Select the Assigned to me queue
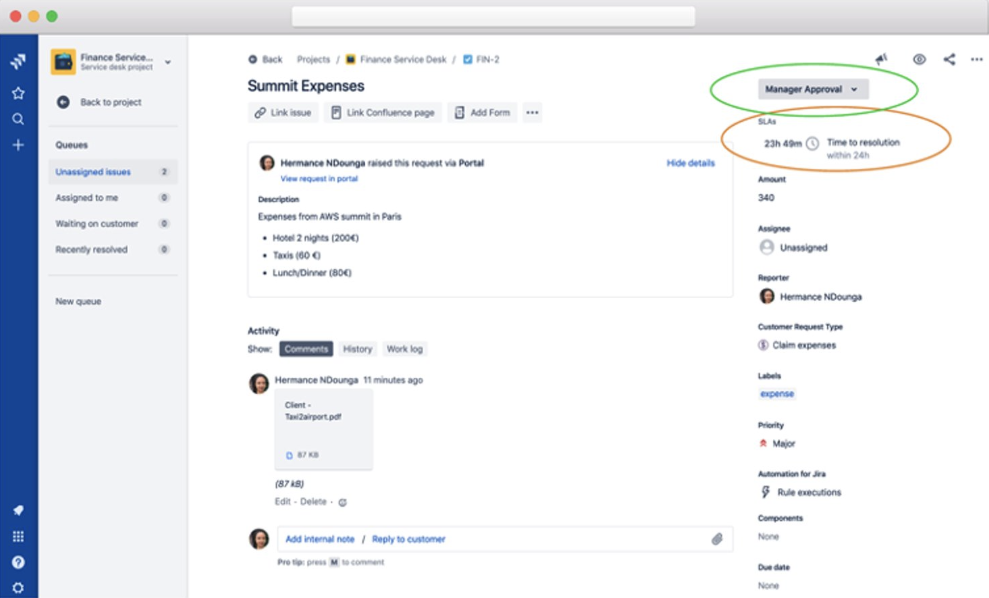This screenshot has height=598, width=989. click(86, 198)
